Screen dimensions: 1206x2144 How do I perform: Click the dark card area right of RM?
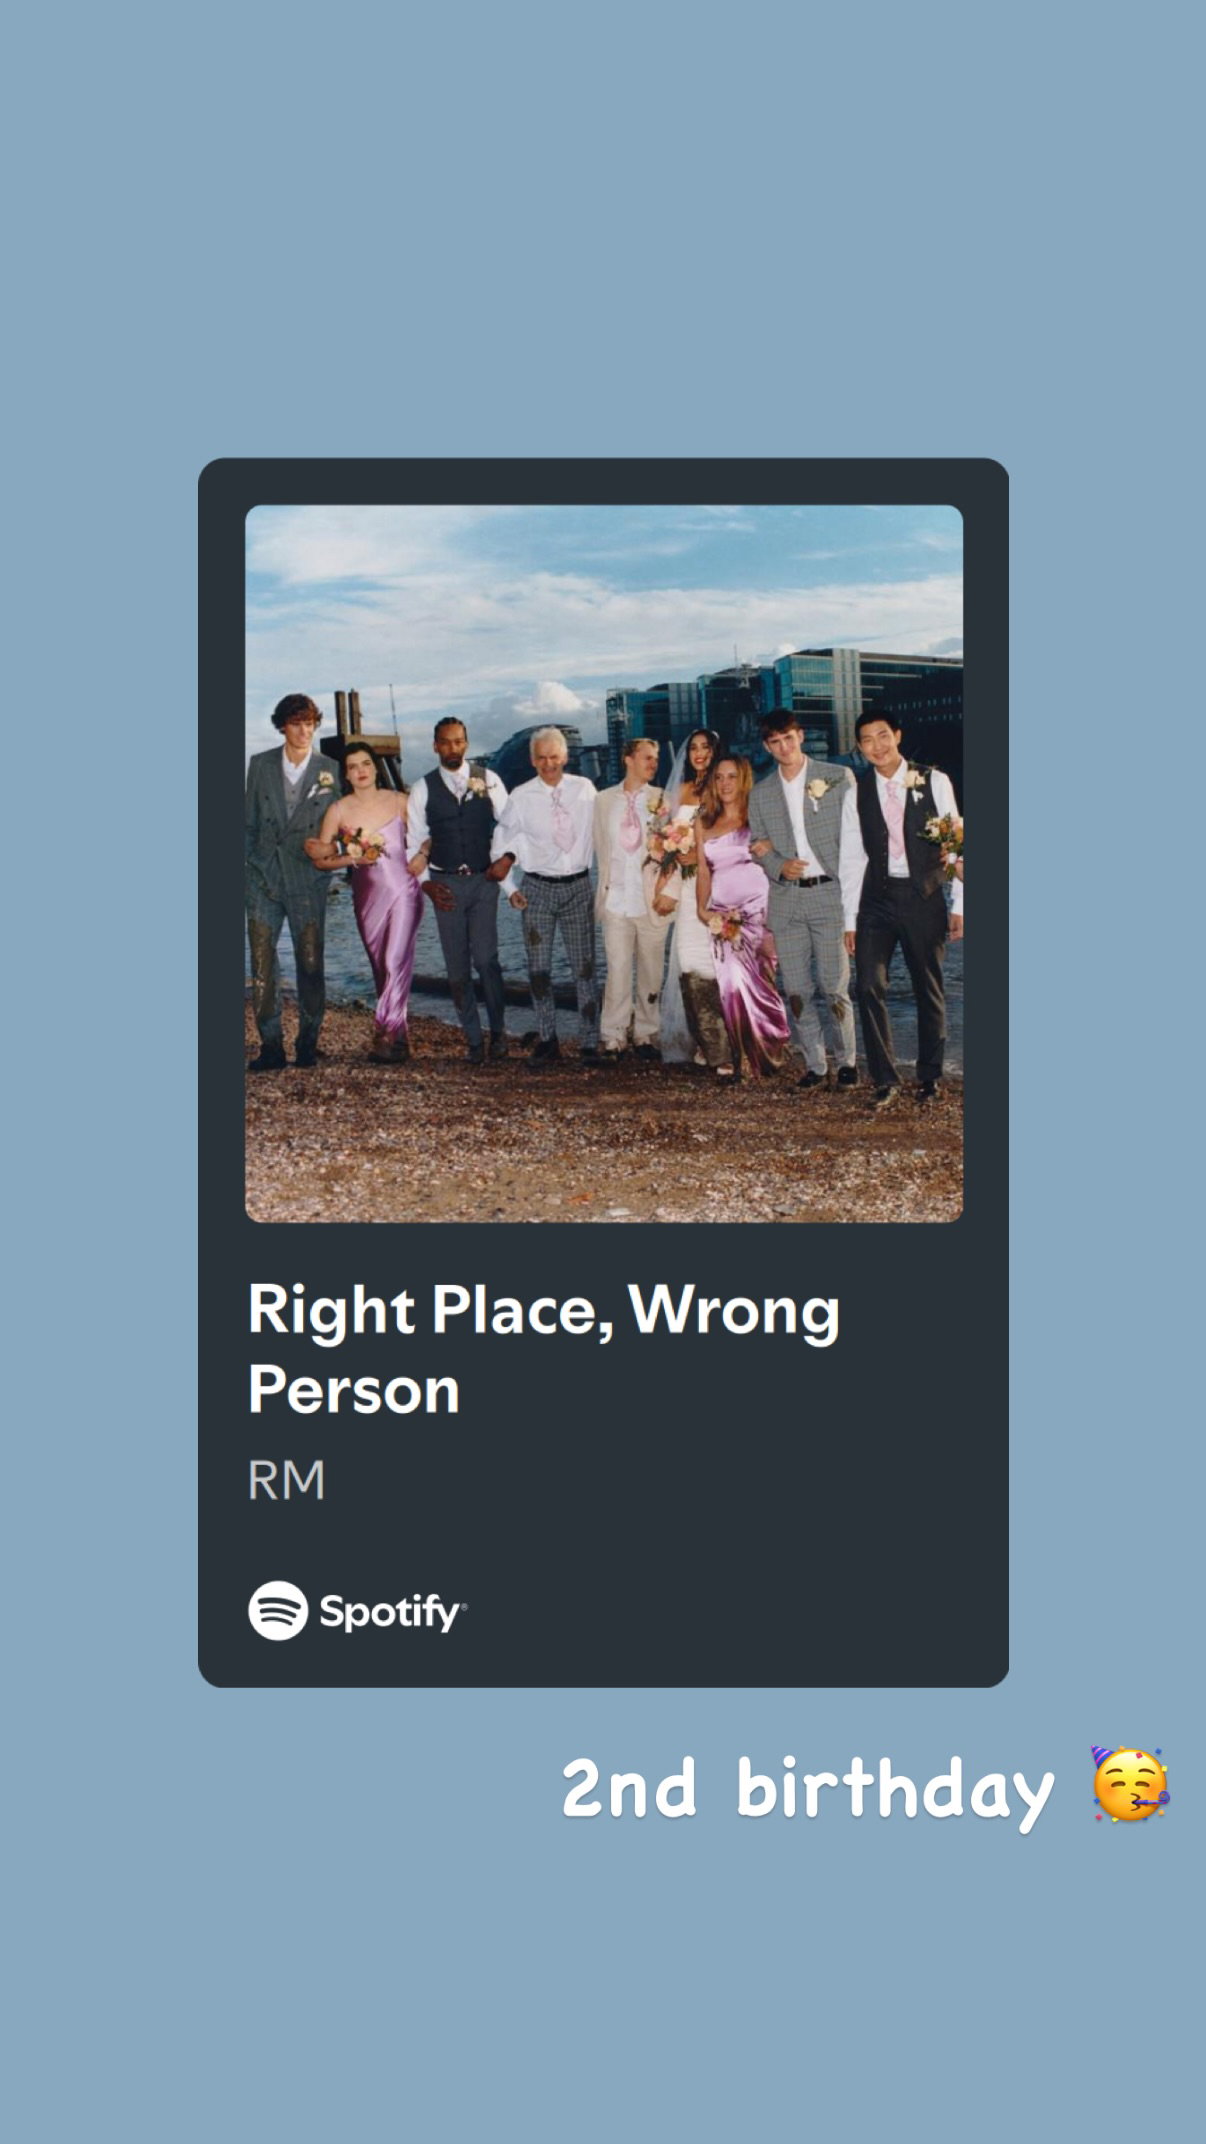tap(660, 1480)
